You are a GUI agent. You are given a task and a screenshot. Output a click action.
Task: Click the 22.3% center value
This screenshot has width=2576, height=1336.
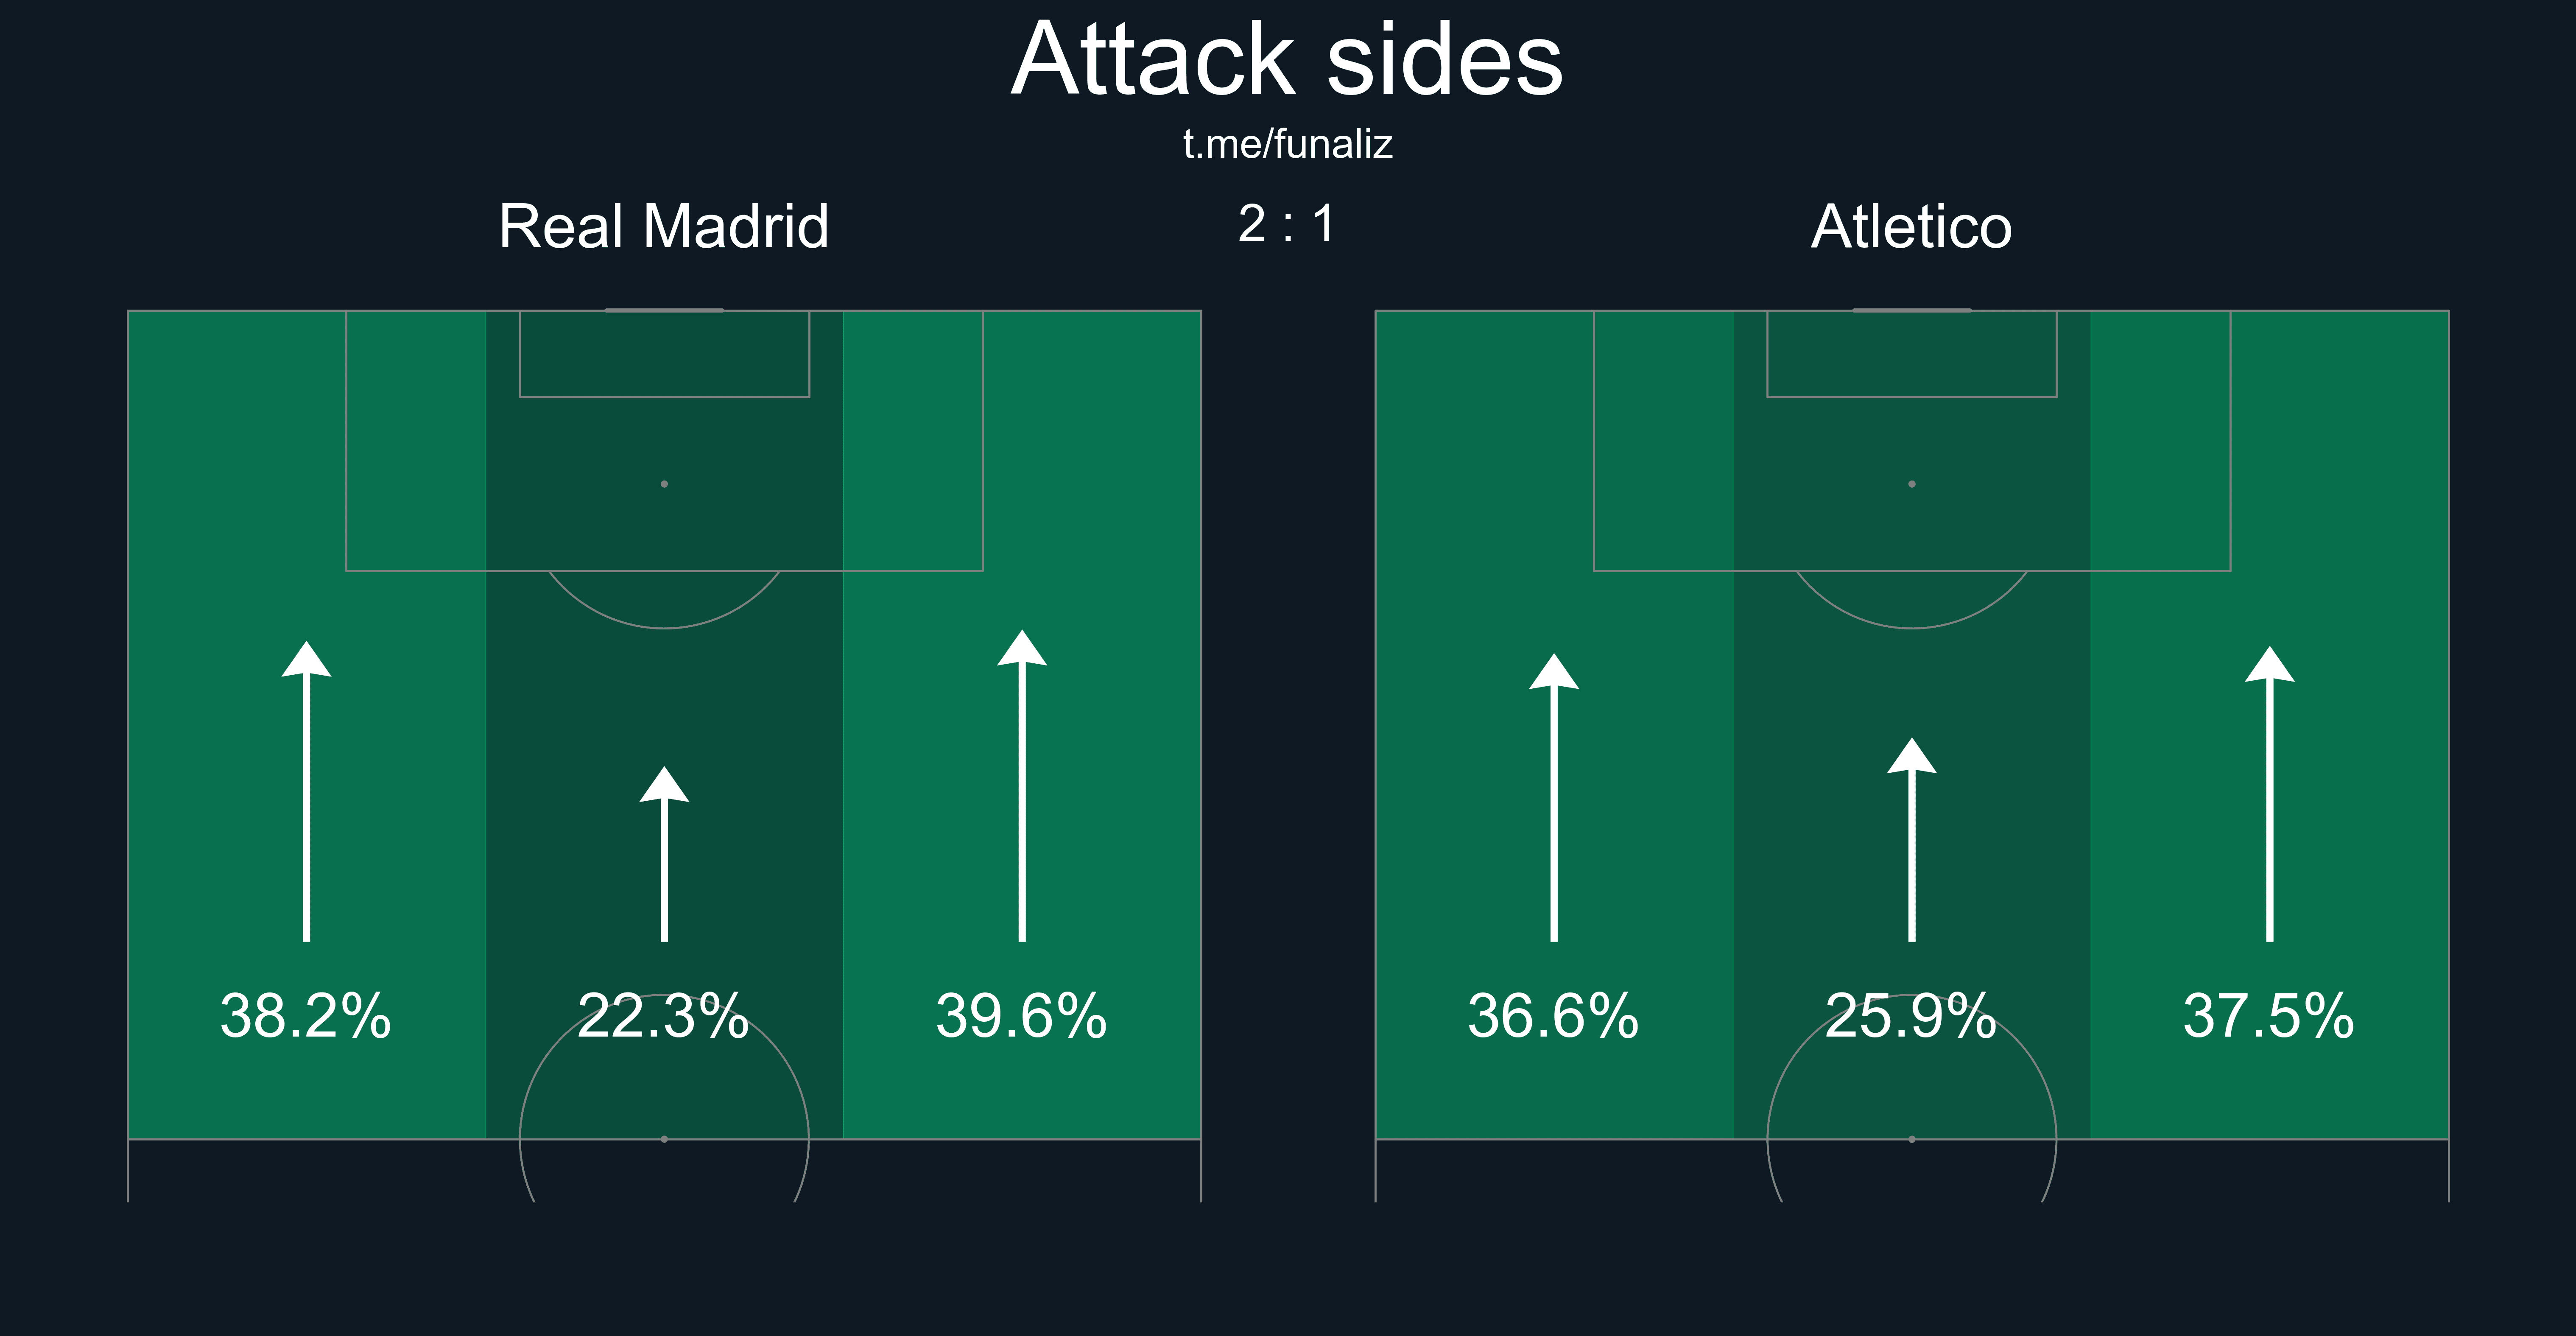[x=664, y=1016]
